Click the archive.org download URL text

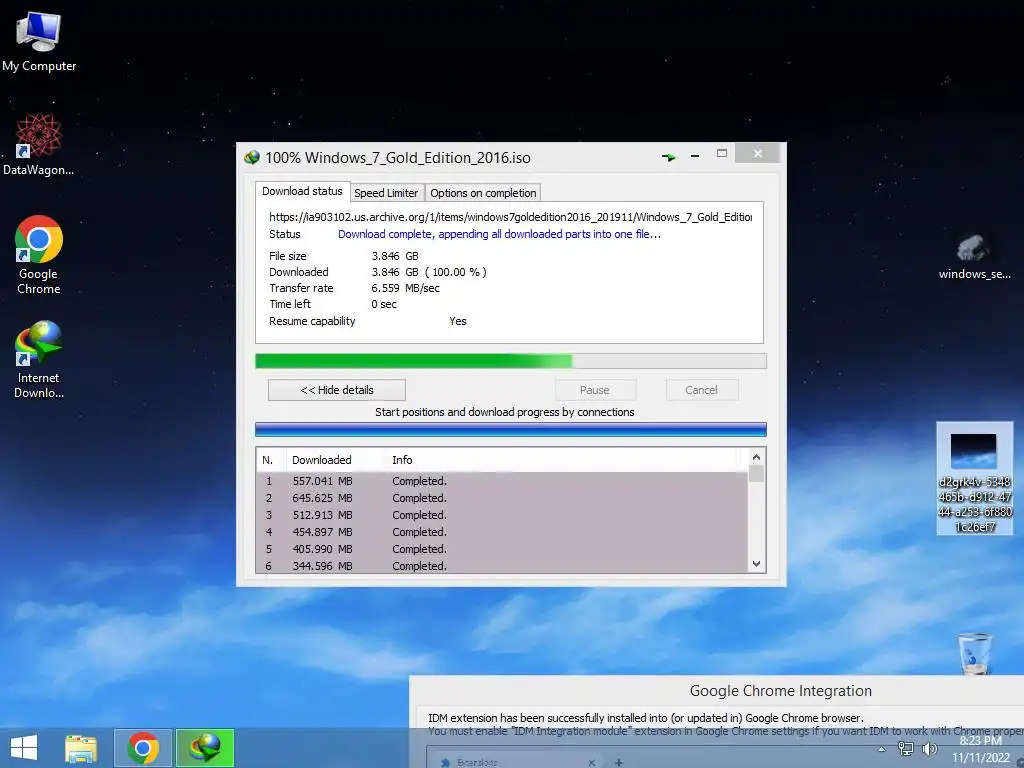point(511,217)
